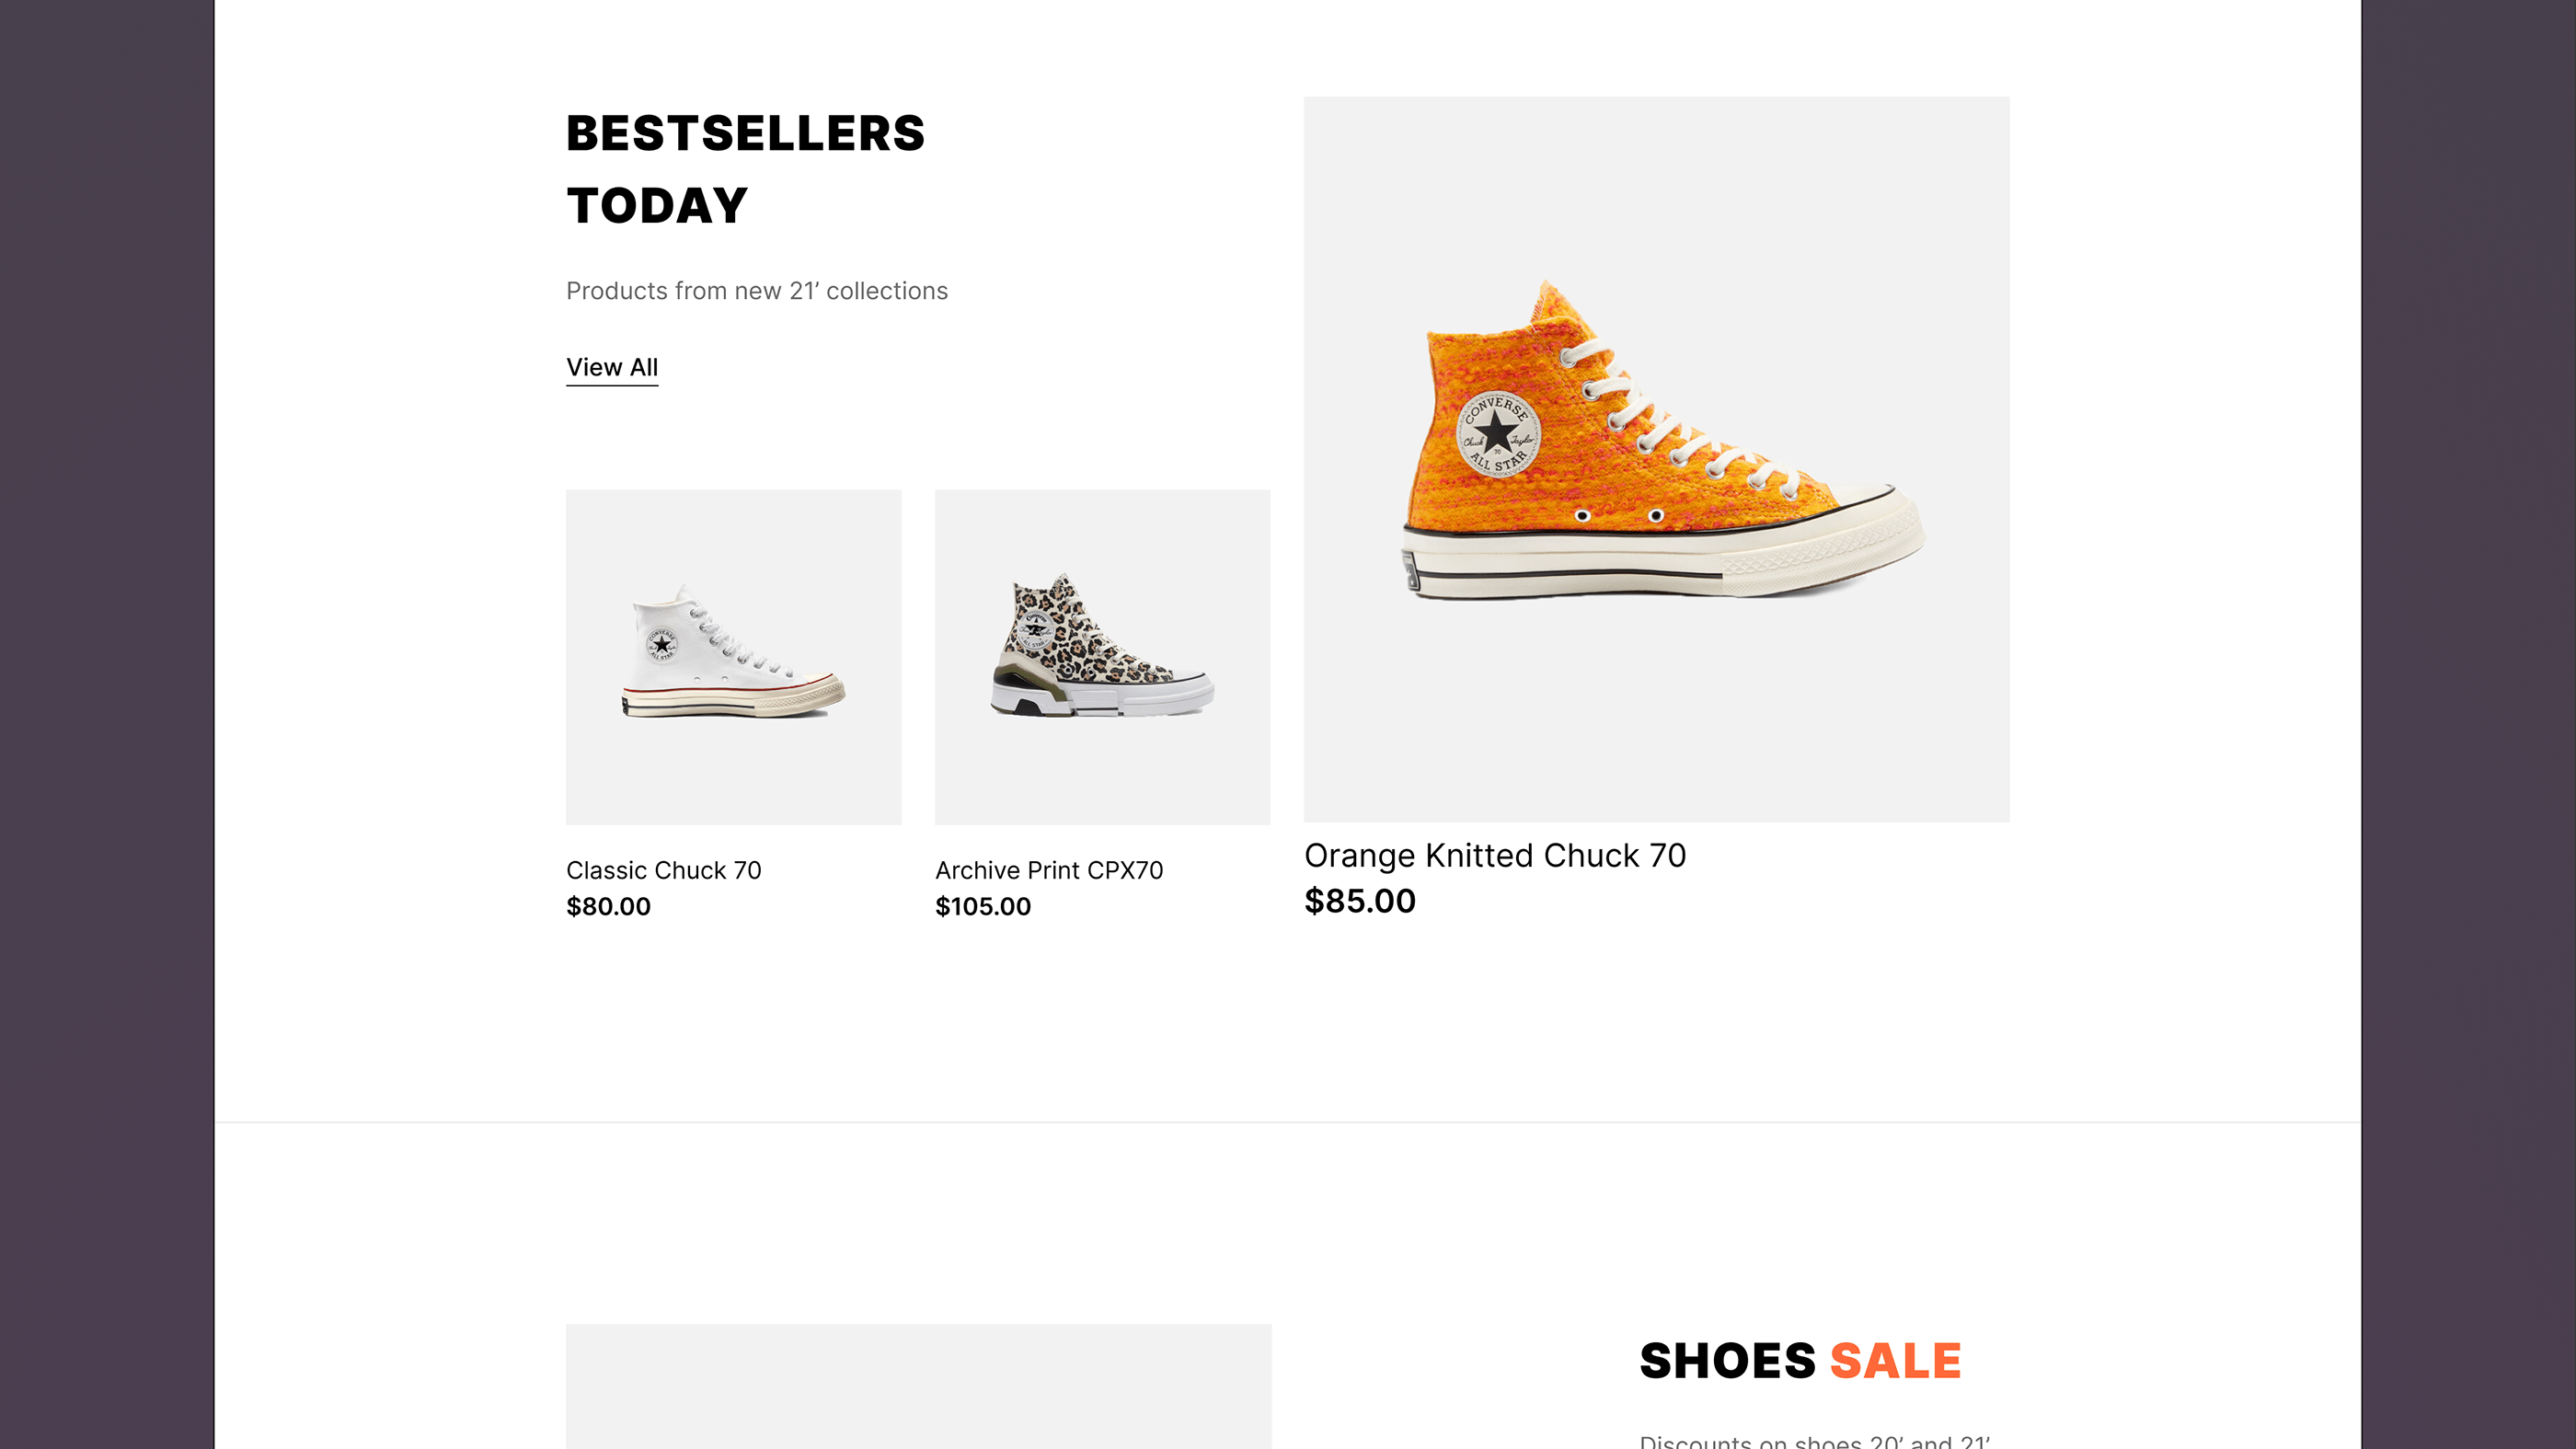This screenshot has width=2576, height=1449.
Task: Click the Archive Print CPX70 product title
Action: [x=1049, y=870]
